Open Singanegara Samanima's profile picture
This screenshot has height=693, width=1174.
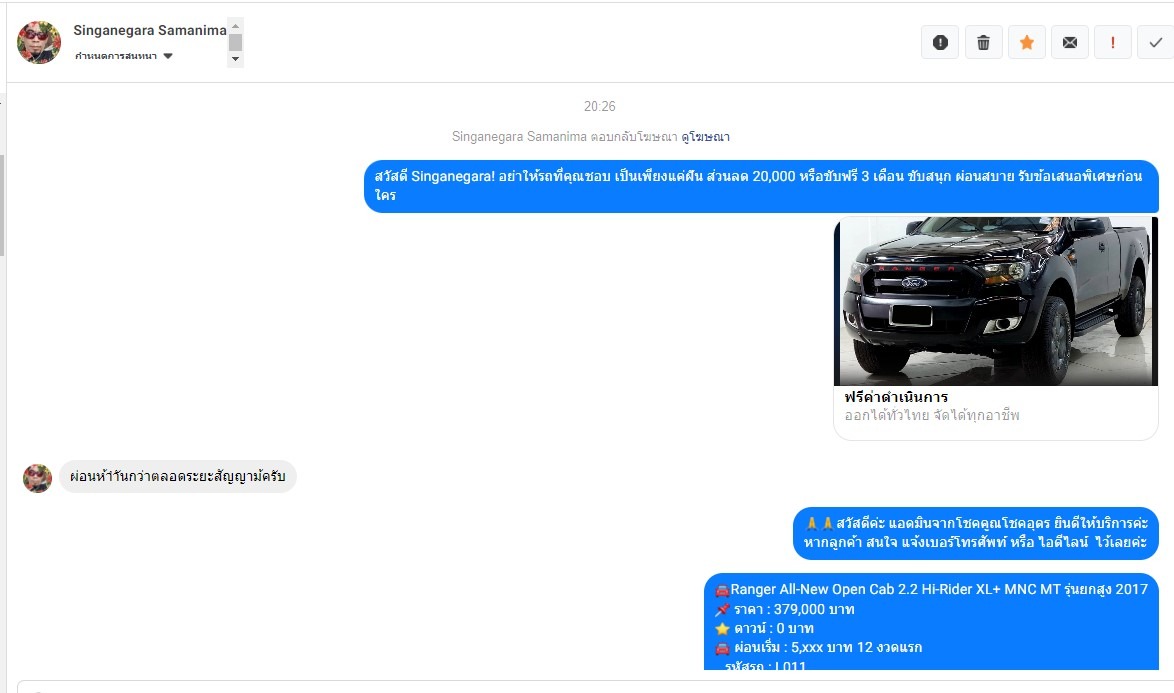click(39, 42)
